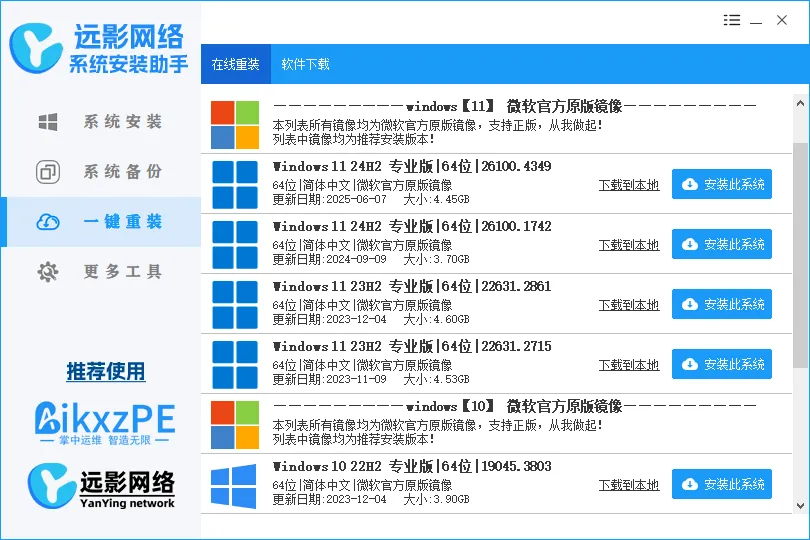810x540 pixels.
Task: Click 下载到本地 for build 22631.2715
Action: point(629,365)
